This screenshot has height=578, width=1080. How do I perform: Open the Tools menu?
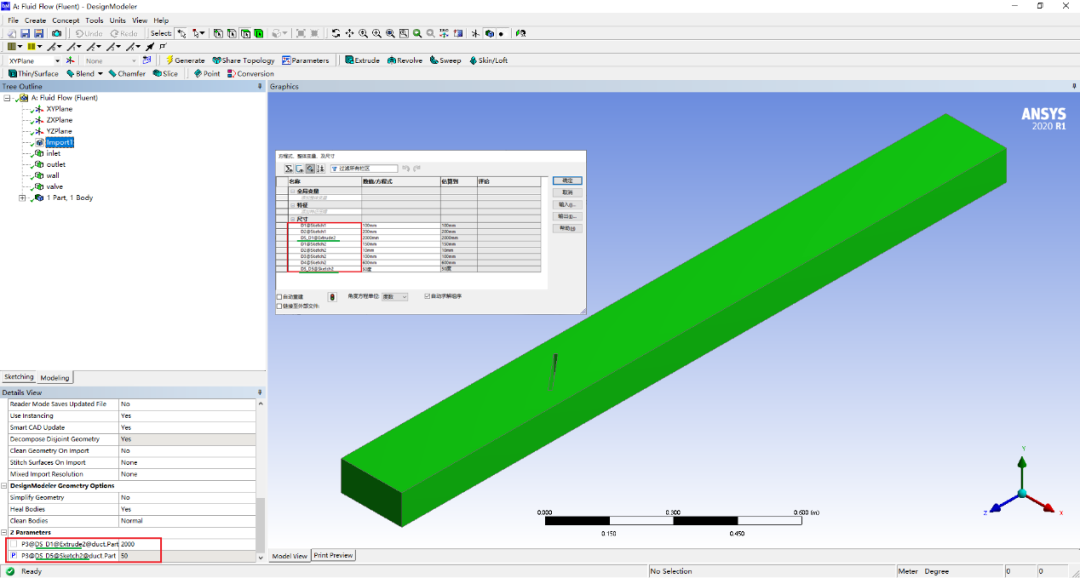94,21
